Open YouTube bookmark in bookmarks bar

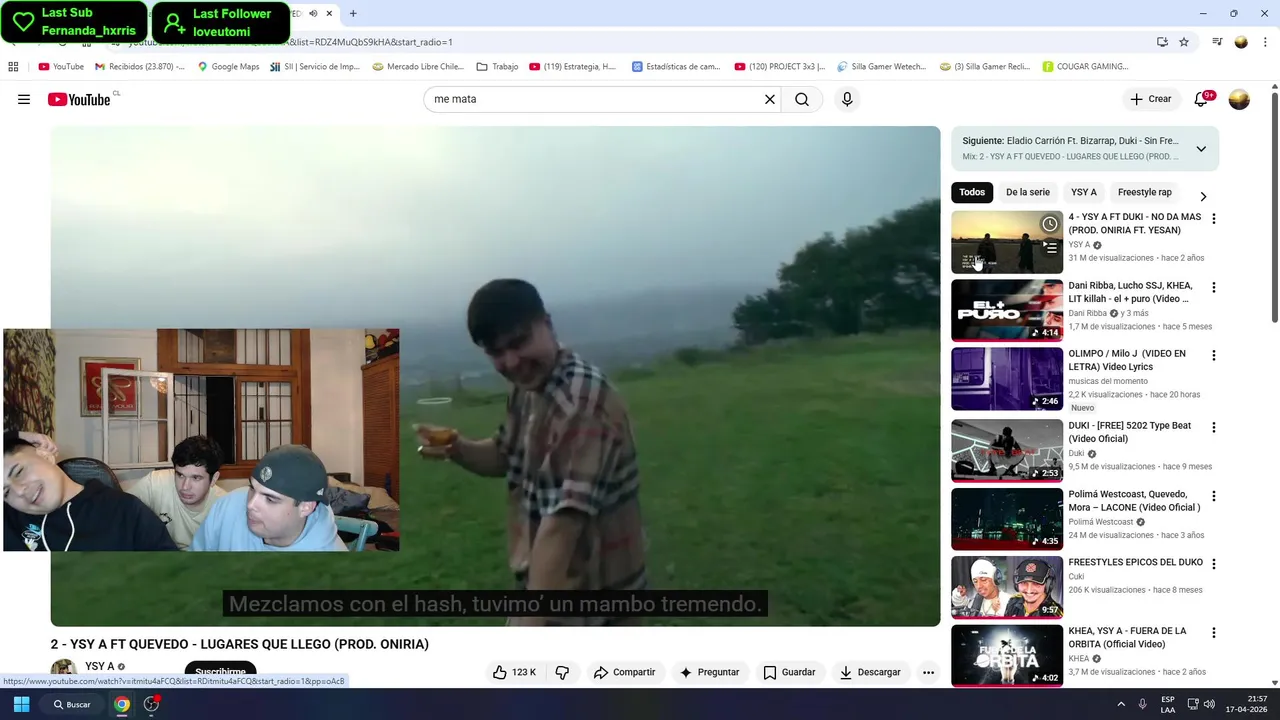[61, 67]
